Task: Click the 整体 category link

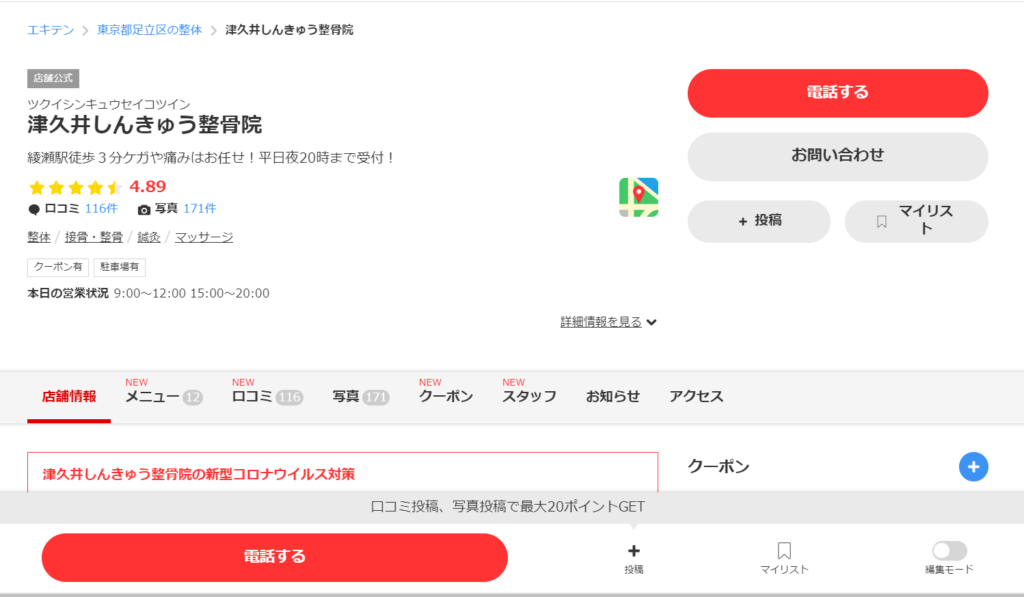Action: click(39, 237)
